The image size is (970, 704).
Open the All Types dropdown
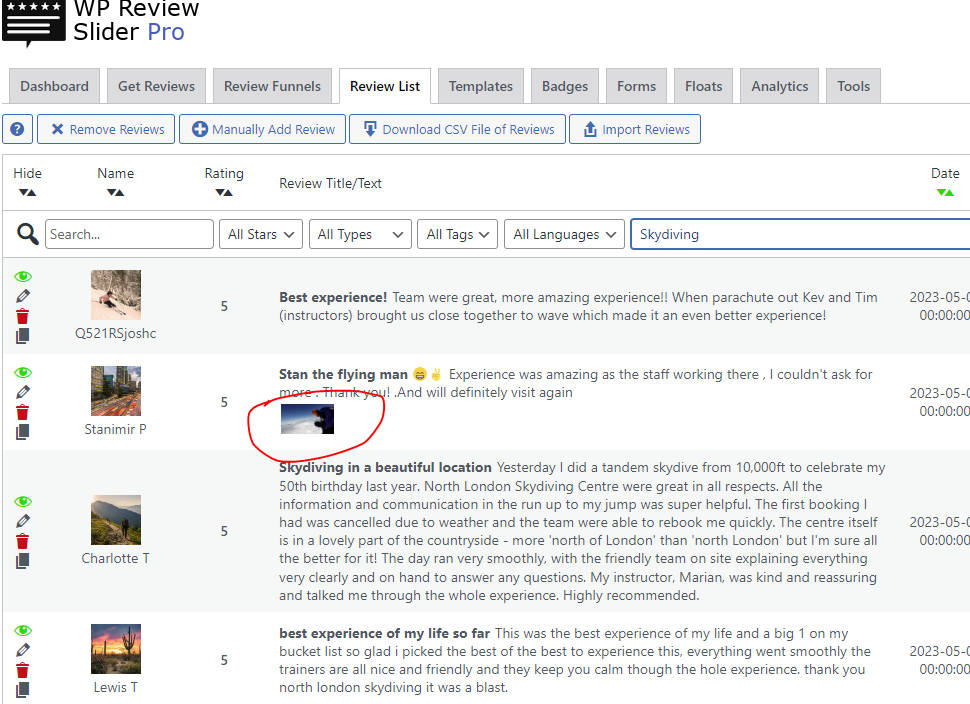[x=360, y=234]
